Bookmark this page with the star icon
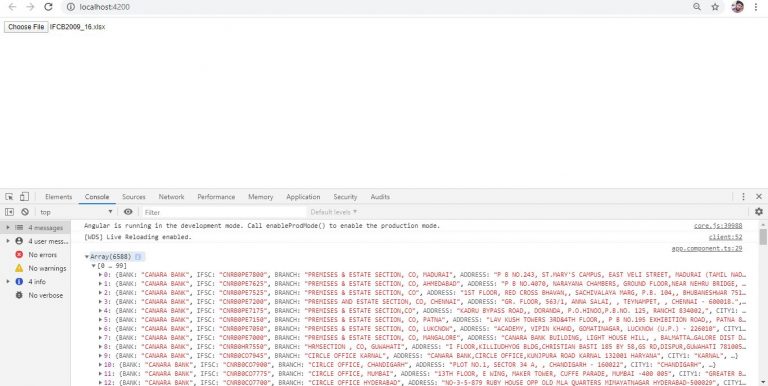 point(715,7)
